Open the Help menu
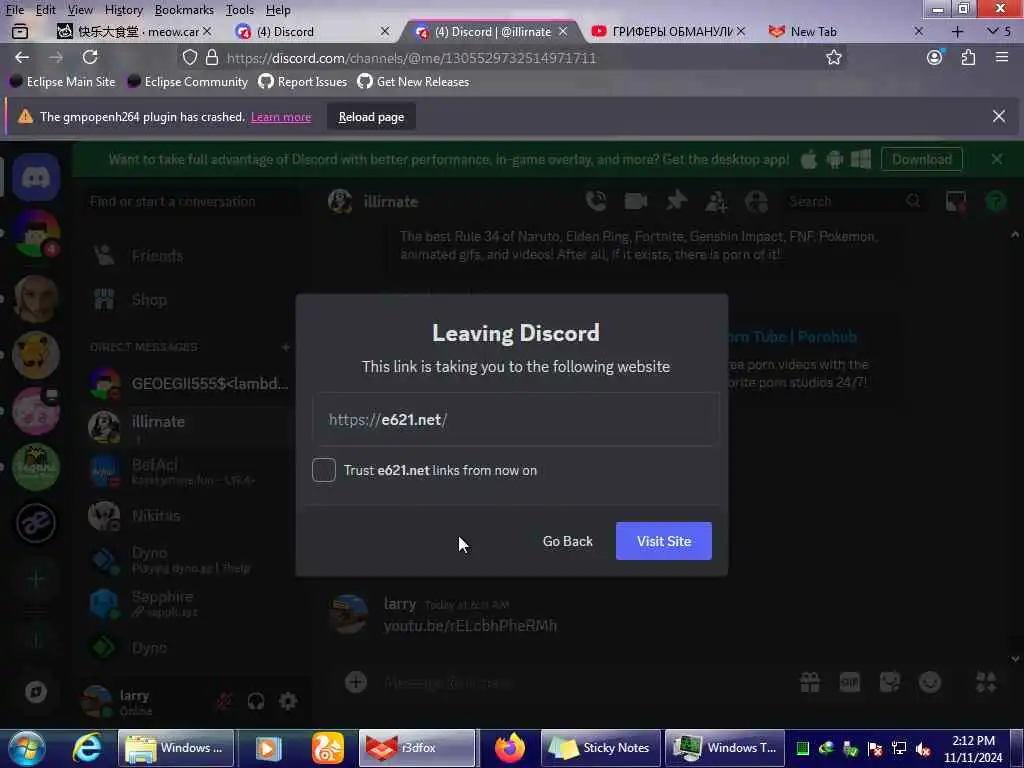The width and height of the screenshot is (1024, 768). click(x=278, y=10)
